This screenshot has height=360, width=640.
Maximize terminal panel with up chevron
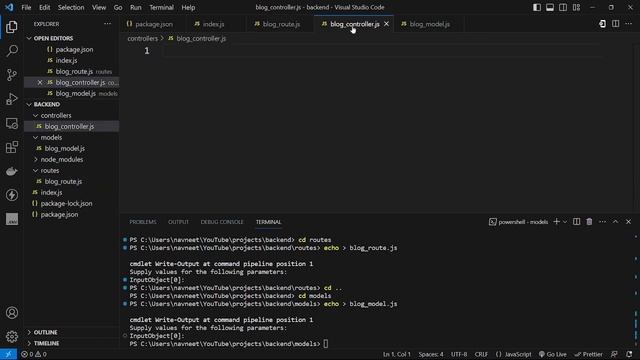click(x=616, y=222)
